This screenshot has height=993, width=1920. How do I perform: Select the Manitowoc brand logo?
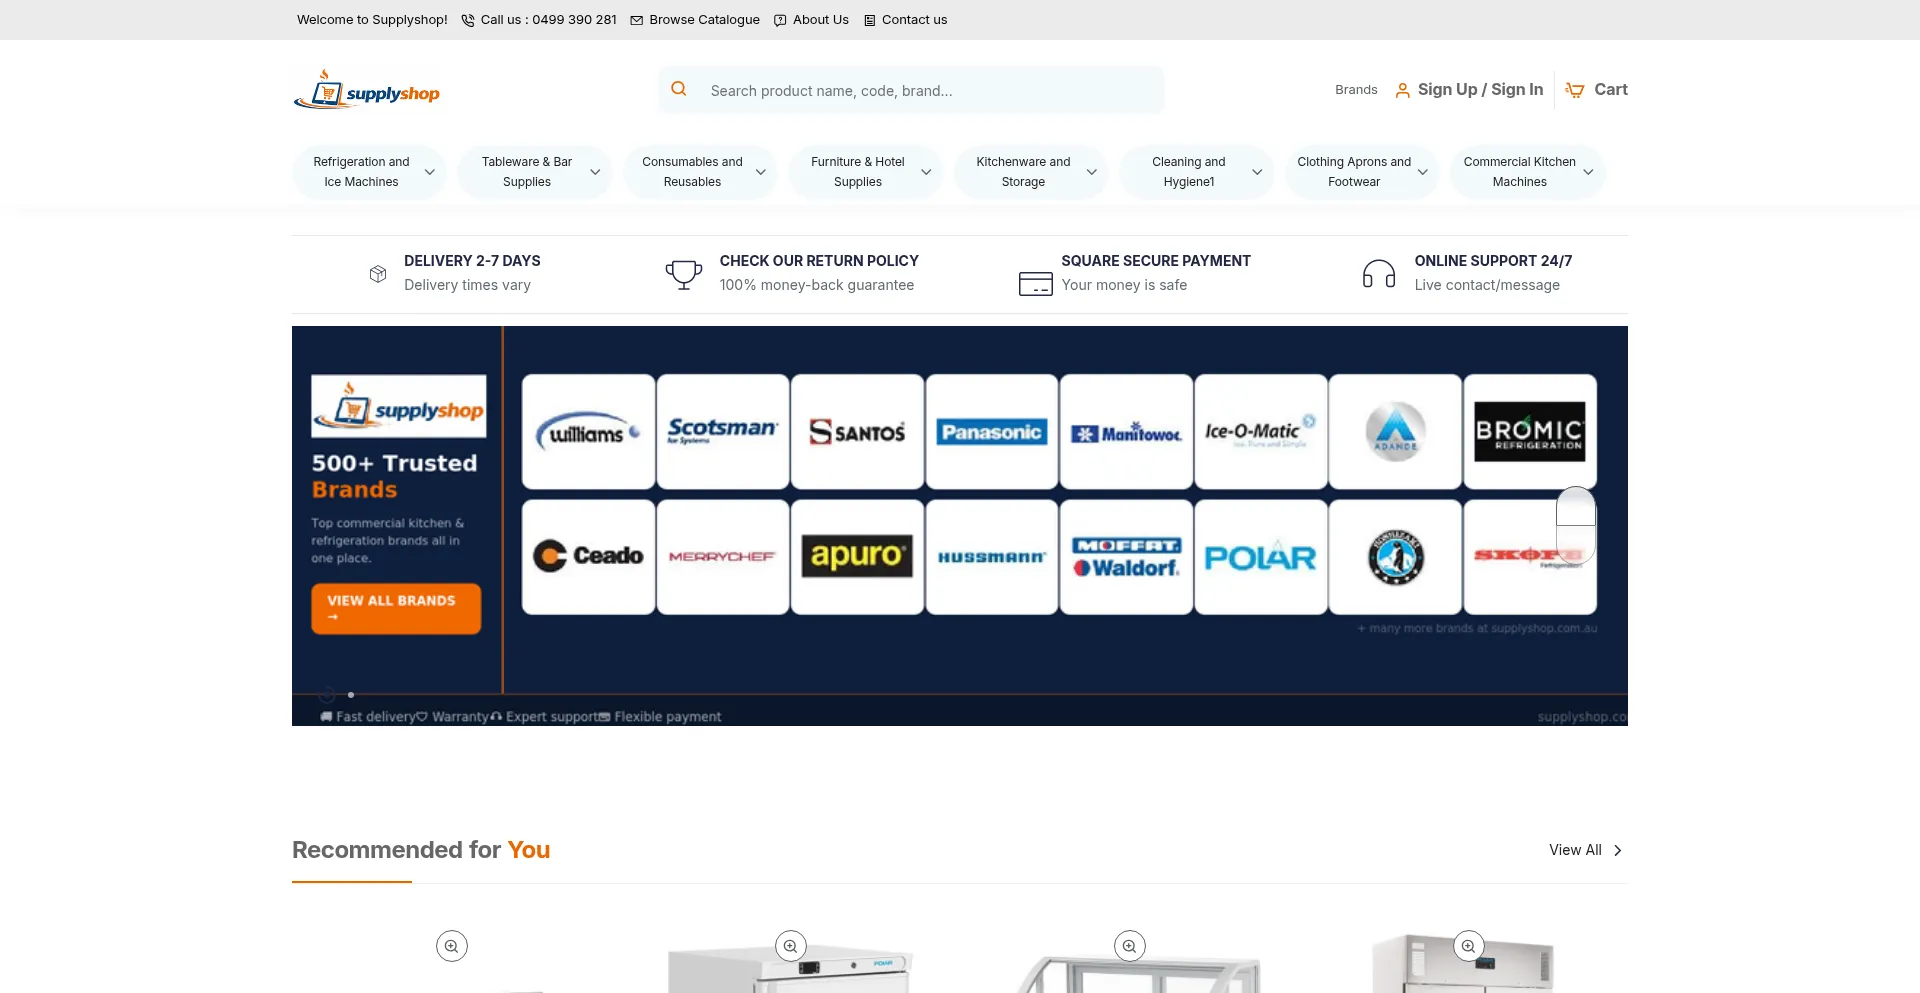(1126, 432)
